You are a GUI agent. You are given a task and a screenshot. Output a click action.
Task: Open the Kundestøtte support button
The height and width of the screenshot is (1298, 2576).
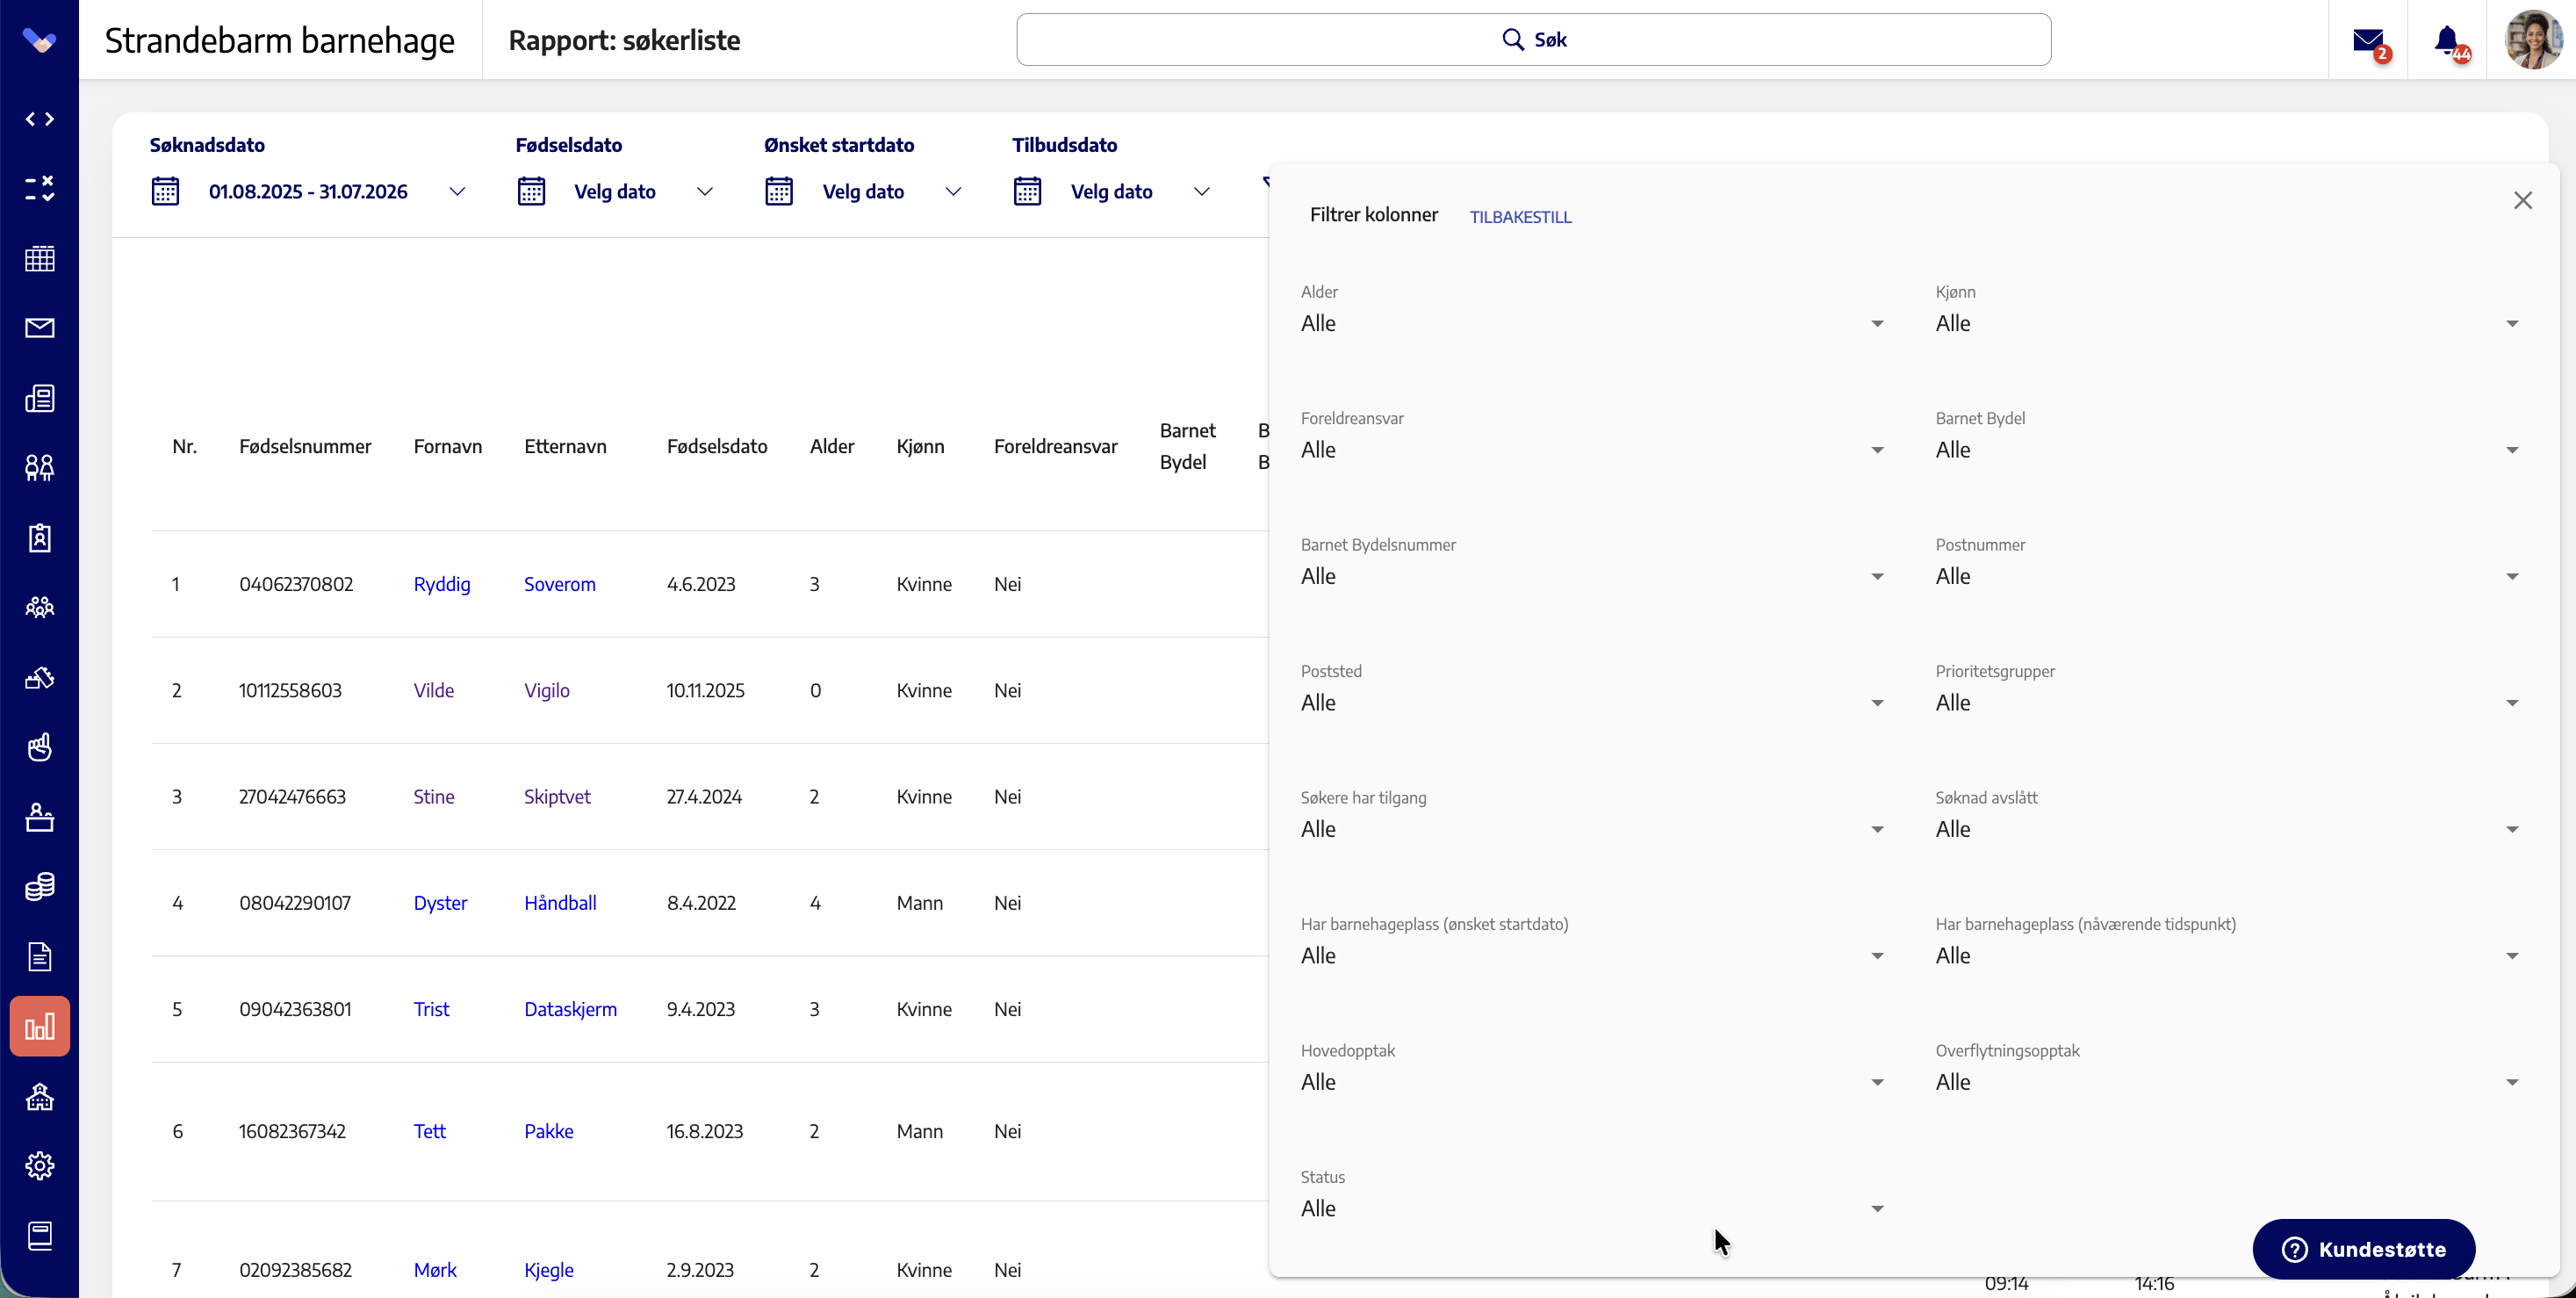[2364, 1249]
